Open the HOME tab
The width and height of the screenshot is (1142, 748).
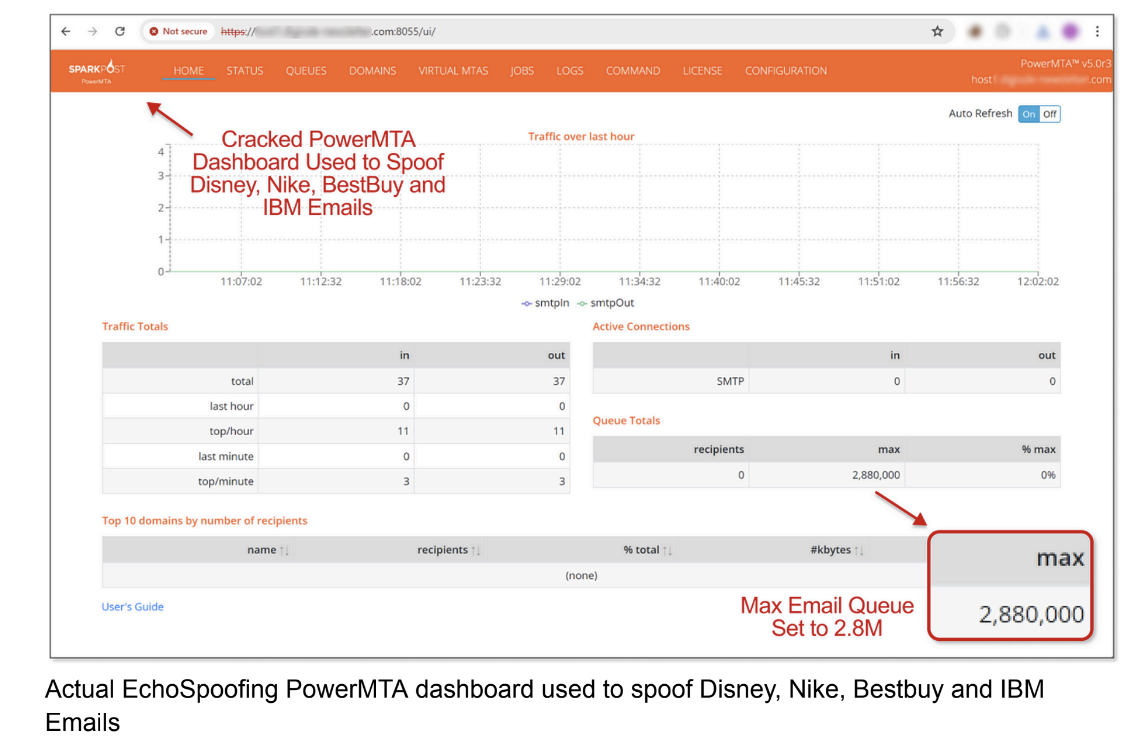tap(189, 71)
